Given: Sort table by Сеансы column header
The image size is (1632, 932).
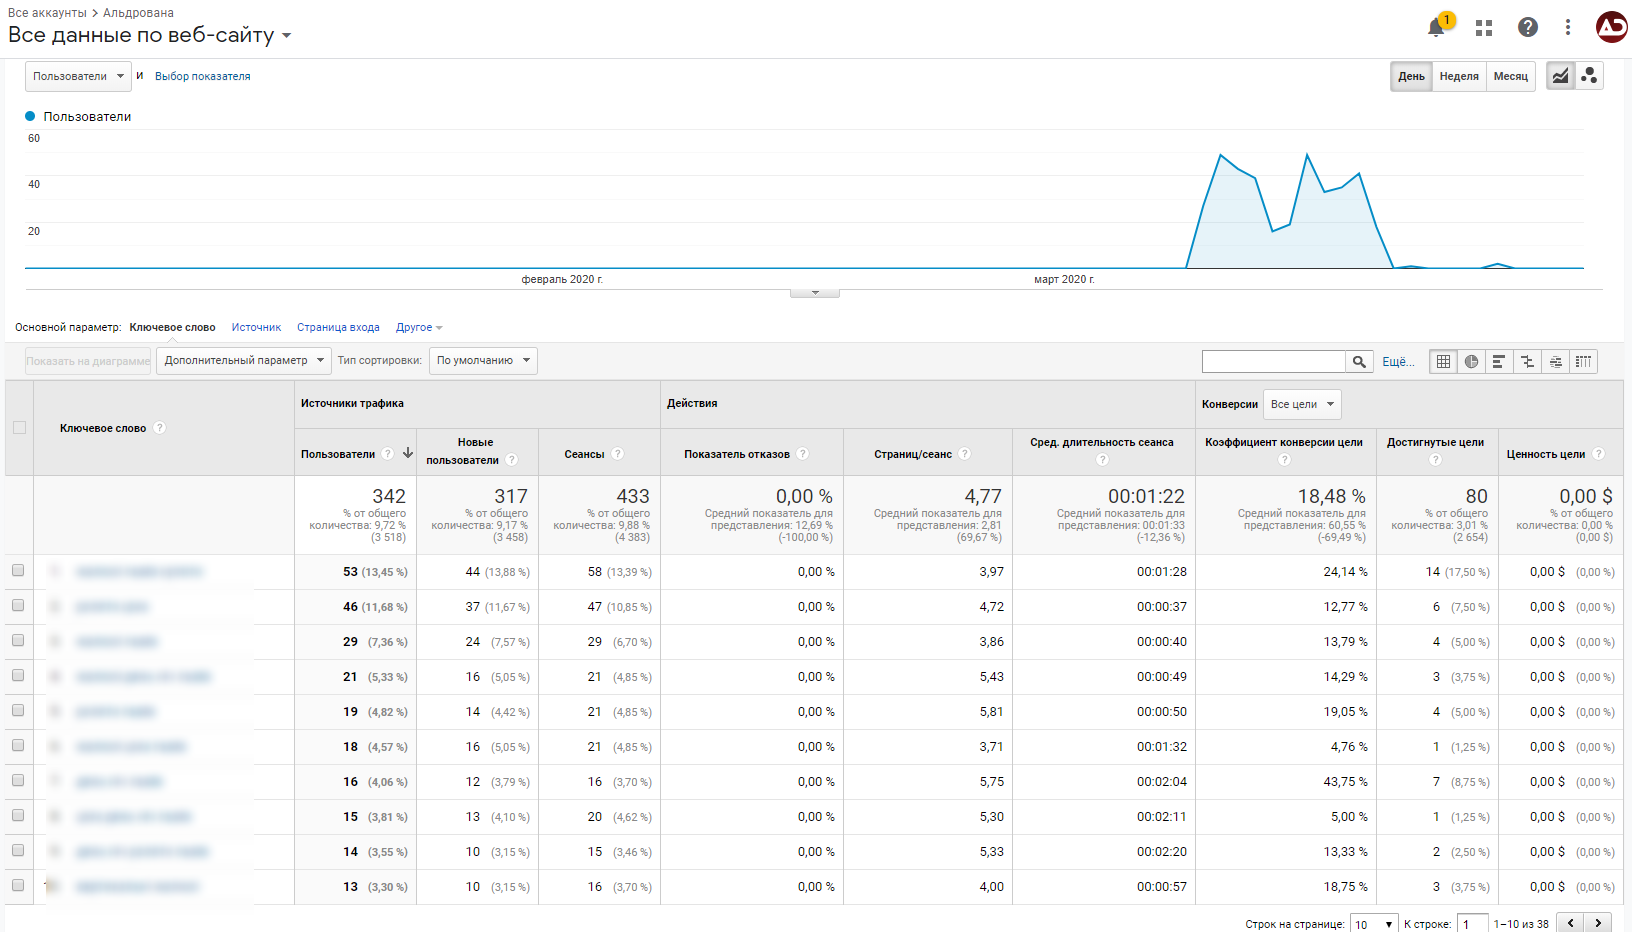Looking at the screenshot, I should click(x=584, y=454).
